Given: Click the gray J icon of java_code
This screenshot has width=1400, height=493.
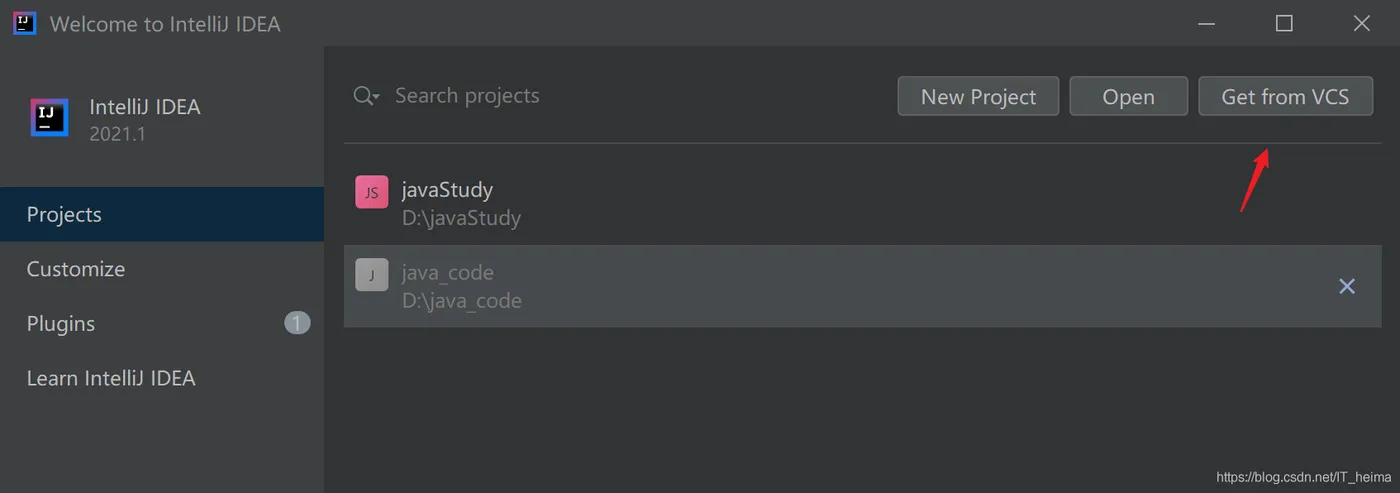Looking at the screenshot, I should pos(371,275).
